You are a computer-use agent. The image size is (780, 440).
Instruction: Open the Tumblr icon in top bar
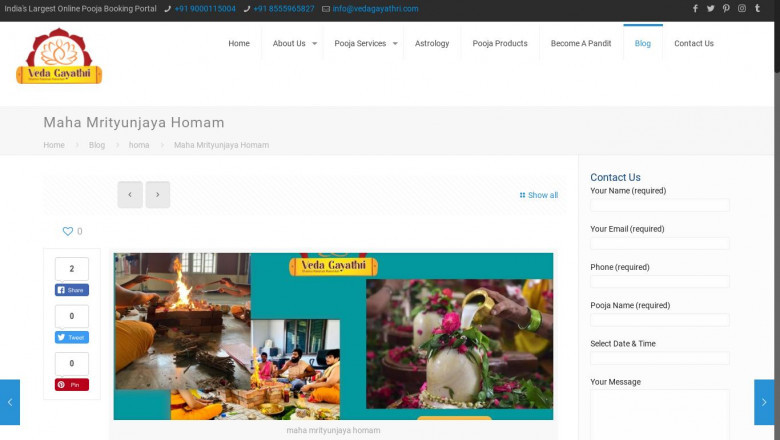757,8
